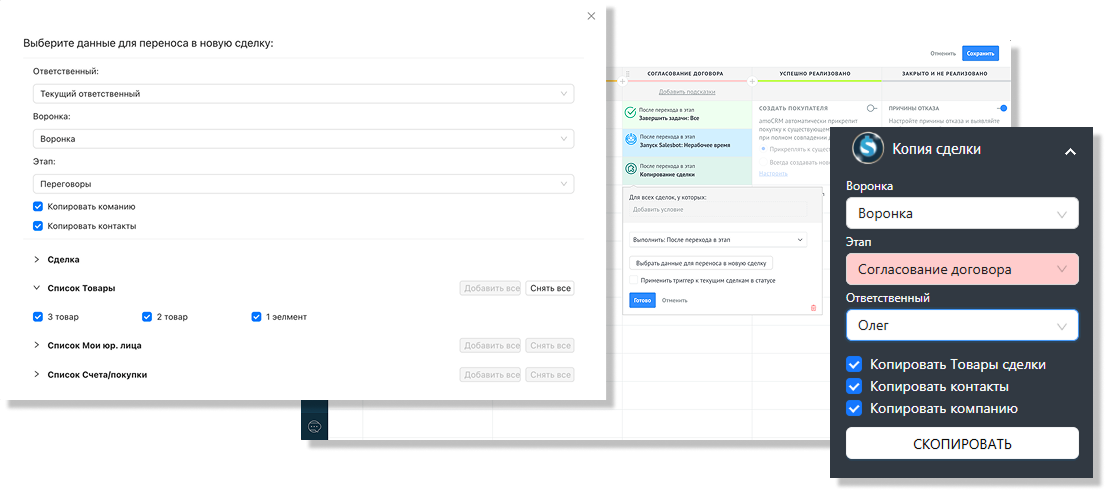Click Отменить next to Сохранить

pyautogui.click(x=942, y=53)
